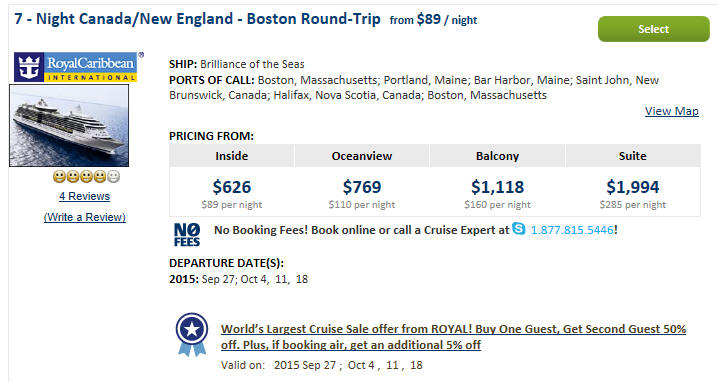
Task: Call the 1.877.815.5446 phone number link
Action: 572,230
